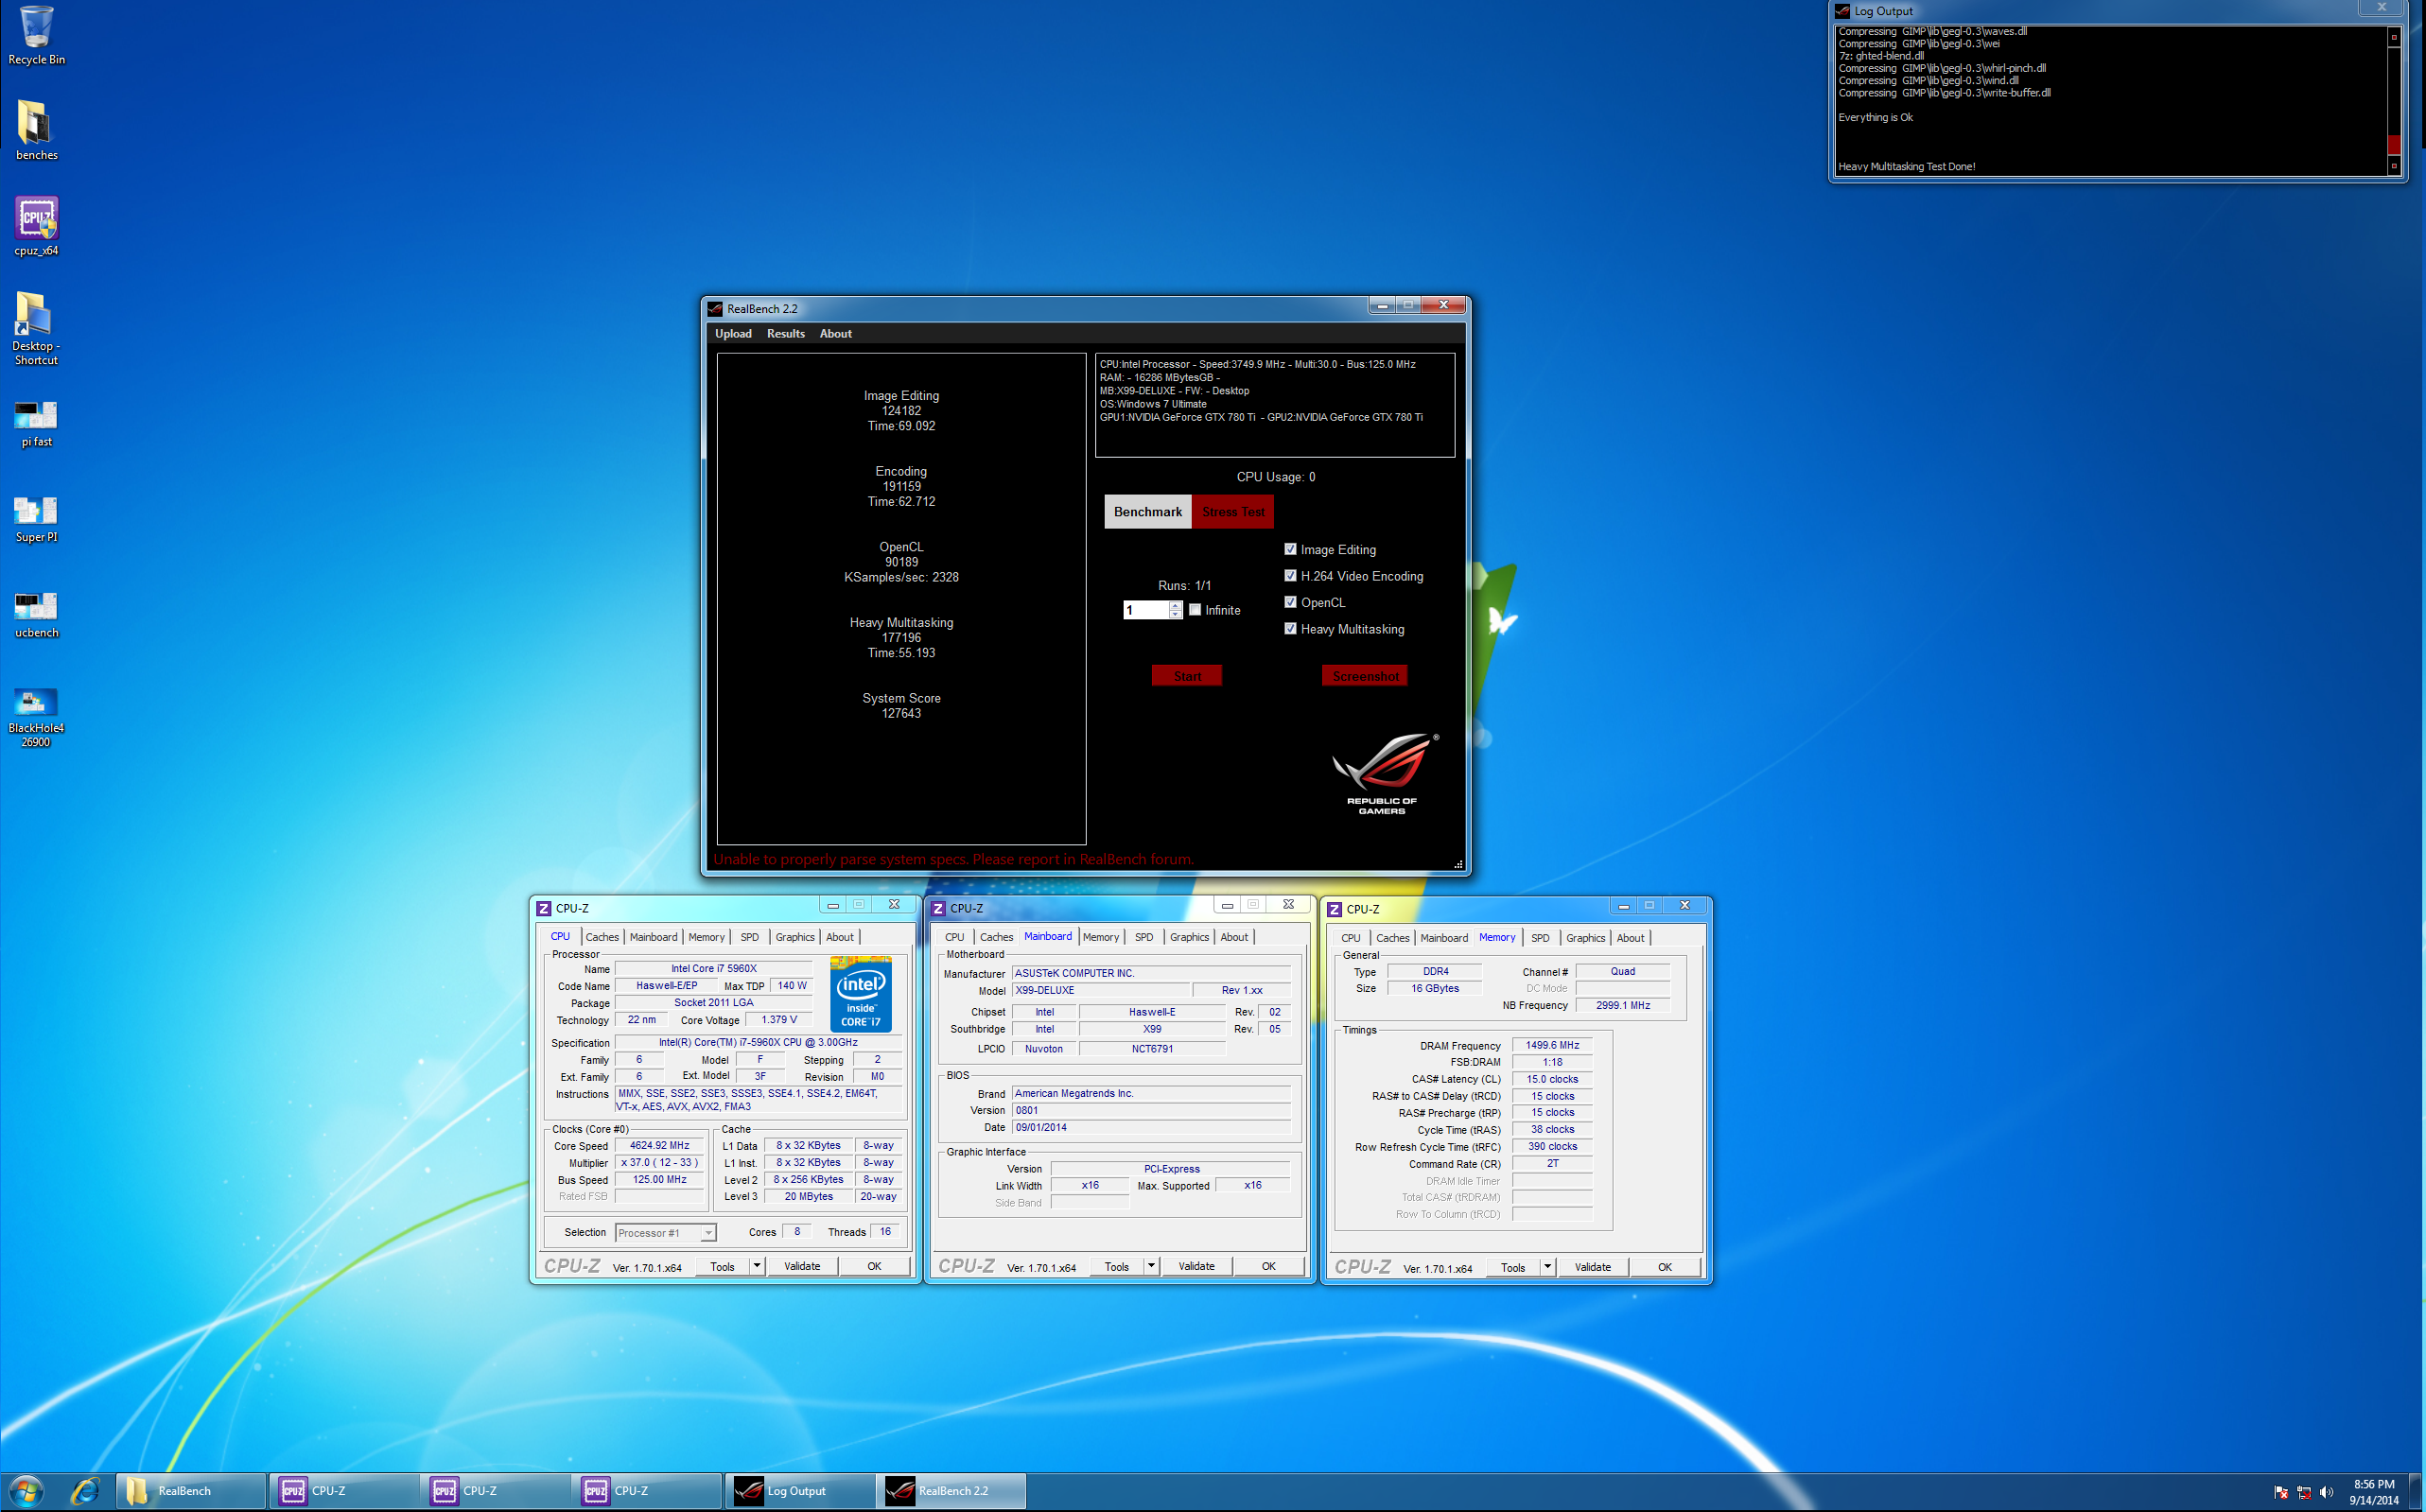Viewport: 2426px width, 1512px height.
Task: Click the system specs text box in RealBench
Action: pyautogui.click(x=1275, y=406)
